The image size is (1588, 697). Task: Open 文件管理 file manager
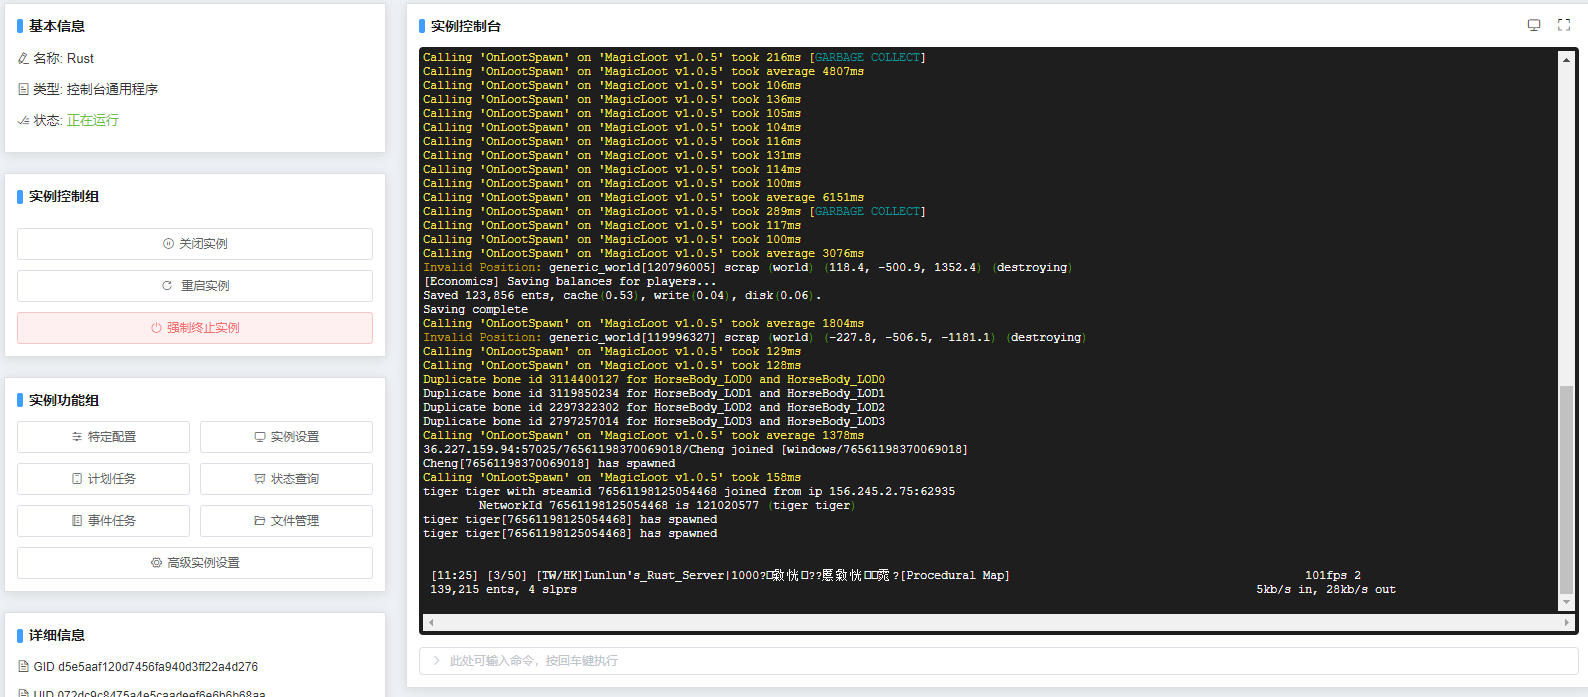[286, 521]
